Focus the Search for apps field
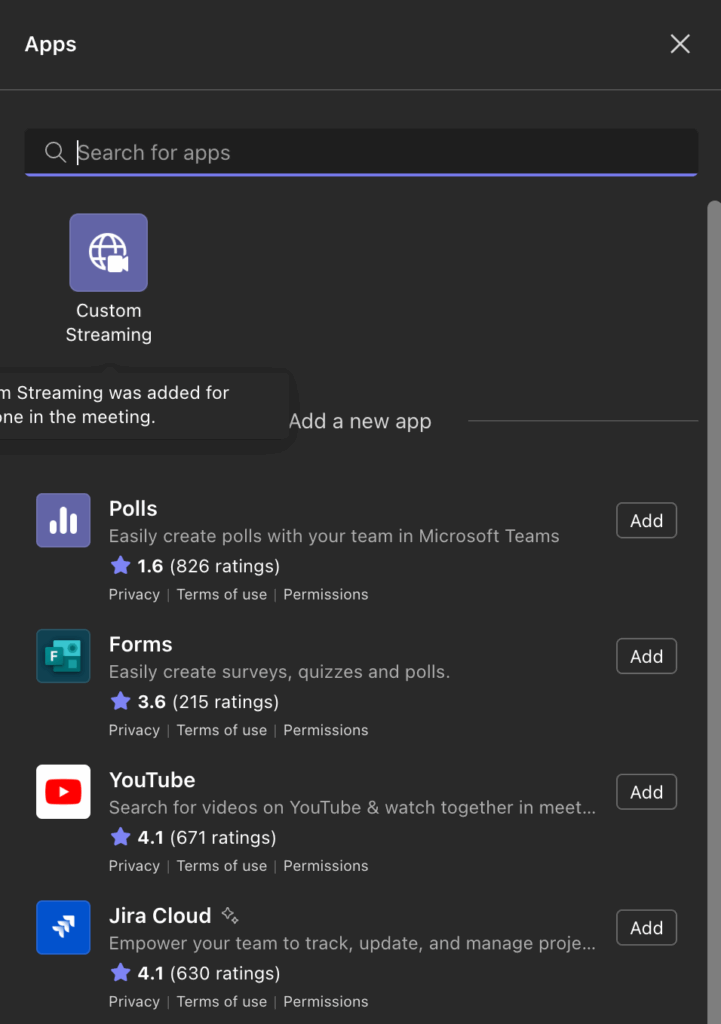This screenshot has height=1024, width=721. pos(361,152)
